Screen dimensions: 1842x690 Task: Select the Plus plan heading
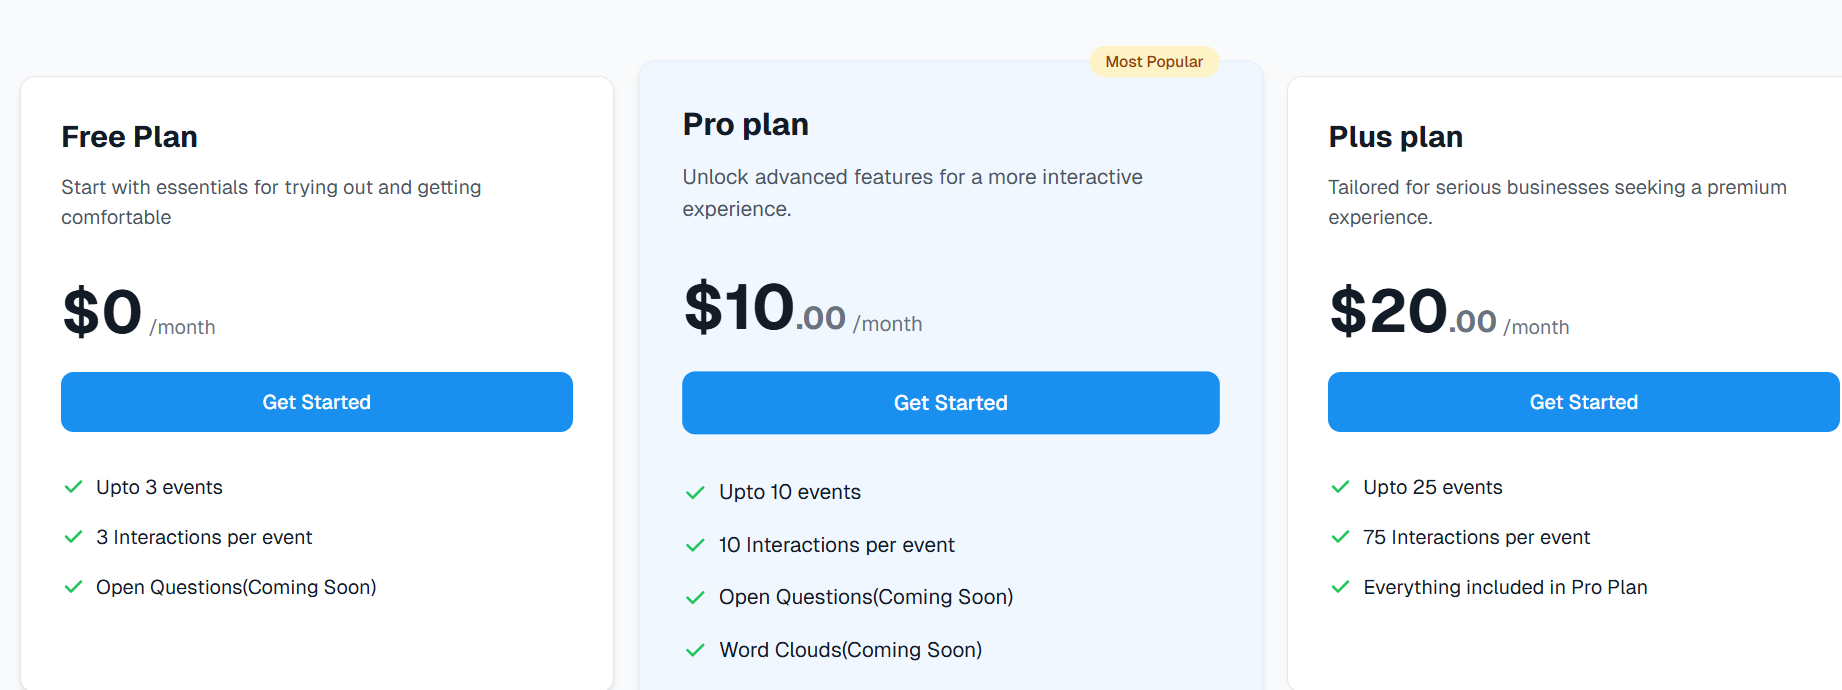point(1396,137)
